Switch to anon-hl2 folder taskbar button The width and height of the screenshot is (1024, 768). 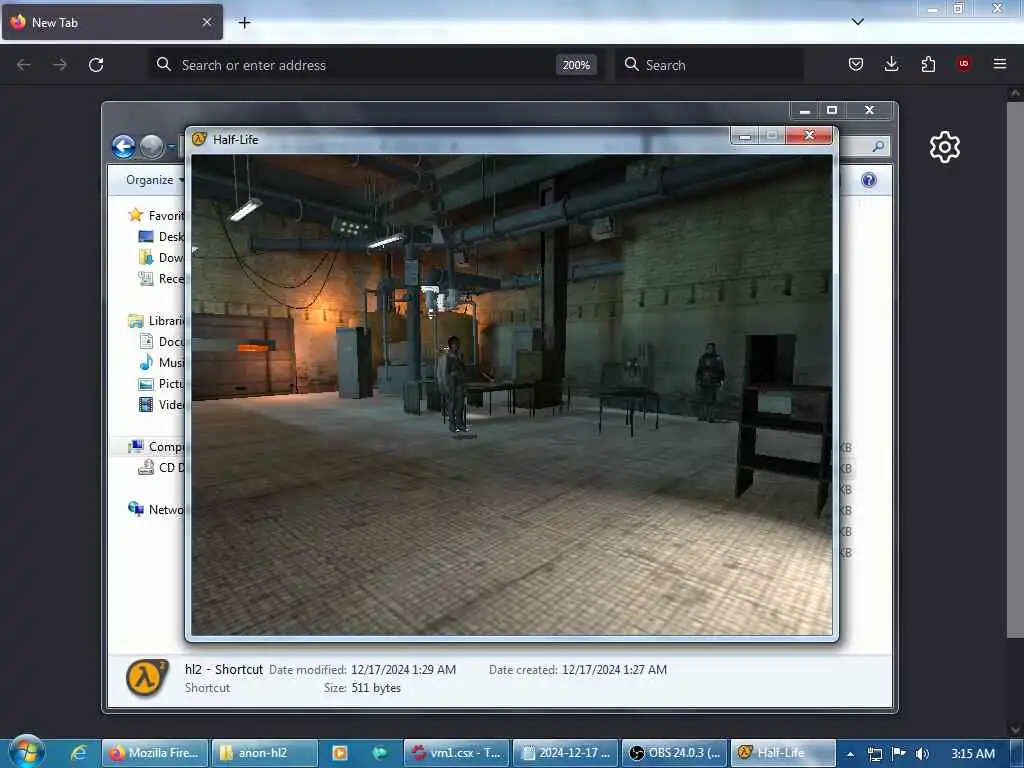(x=265, y=753)
